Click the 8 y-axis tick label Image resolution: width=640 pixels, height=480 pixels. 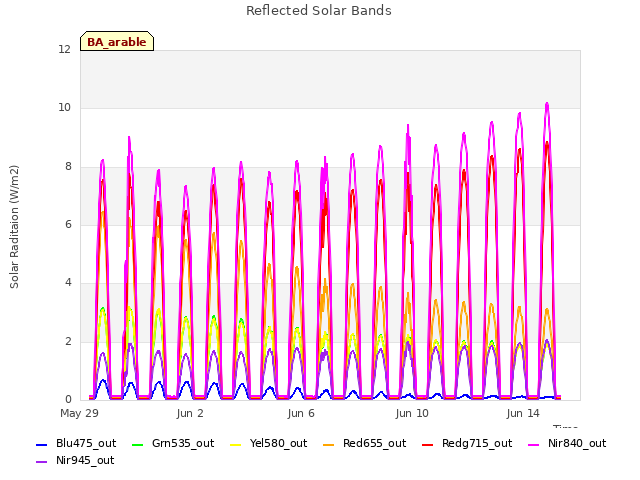68,167
